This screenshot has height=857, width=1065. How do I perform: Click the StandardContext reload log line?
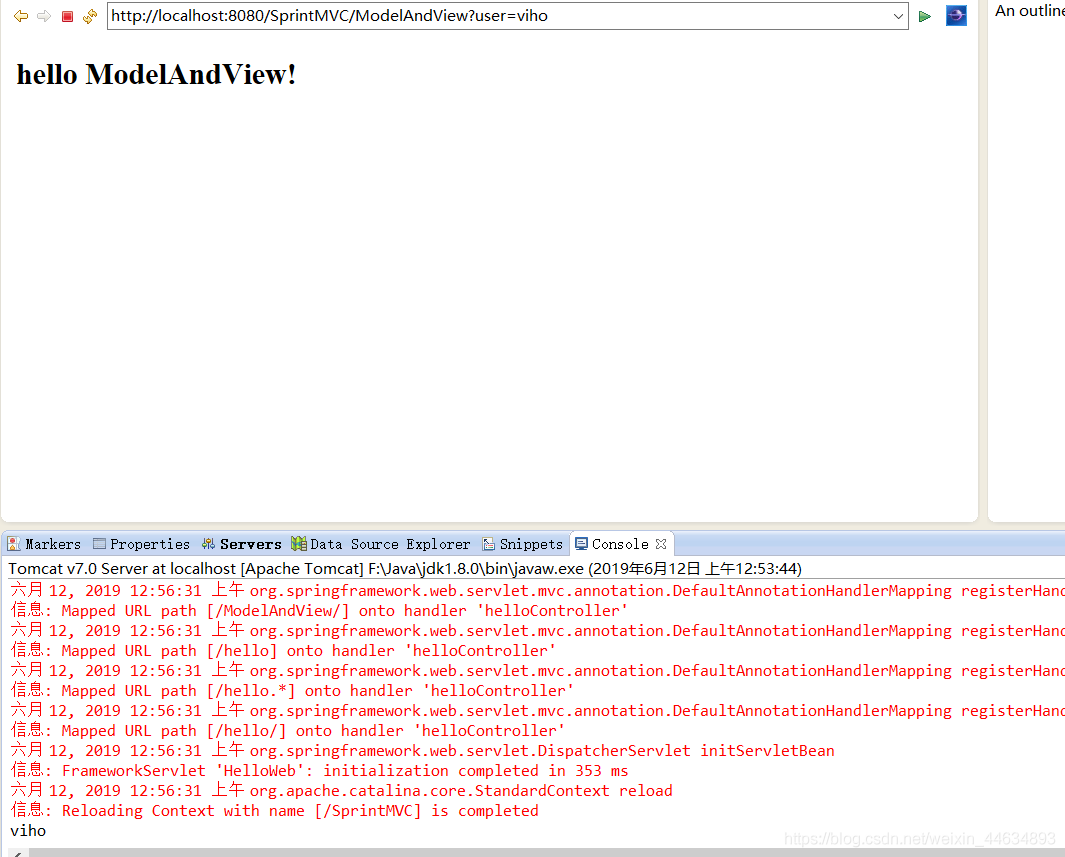[x=342, y=790]
